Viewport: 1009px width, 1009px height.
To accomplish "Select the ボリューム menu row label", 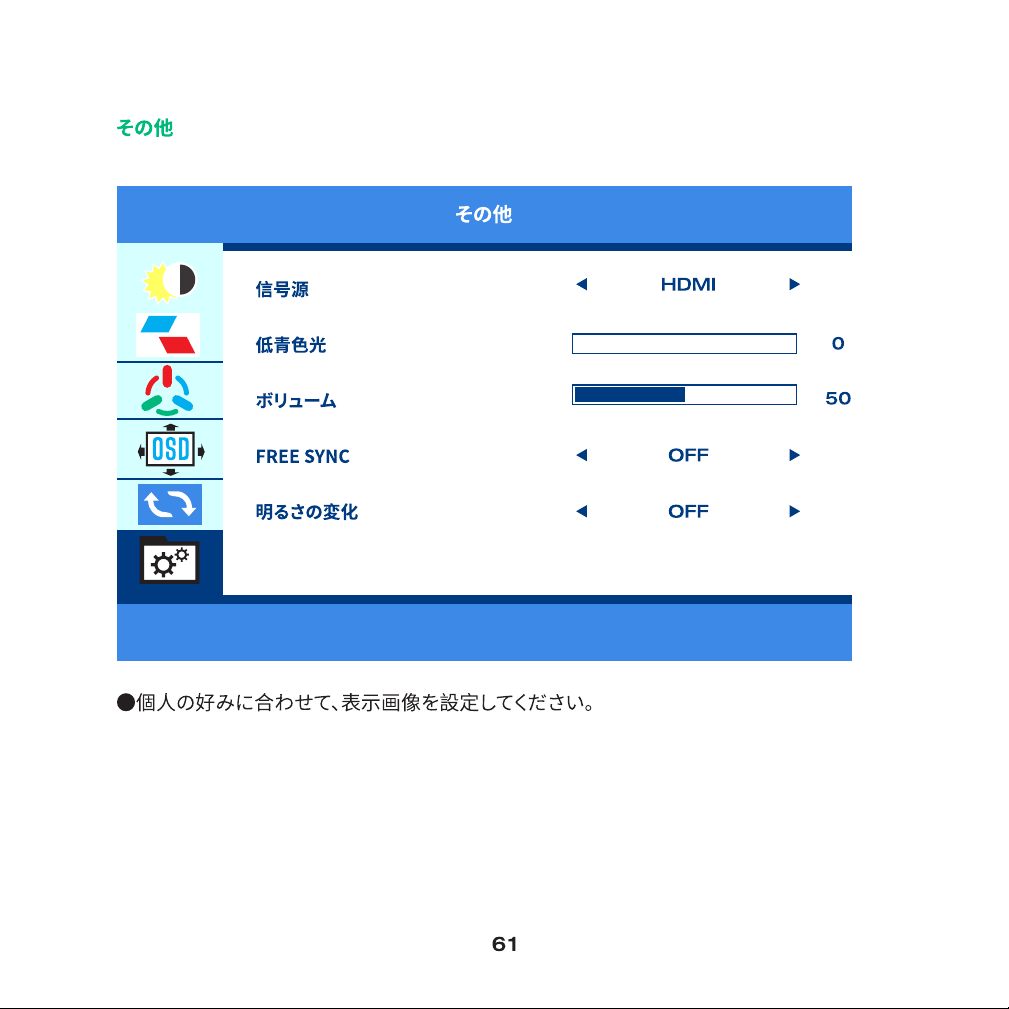I will pyautogui.click(x=296, y=401).
